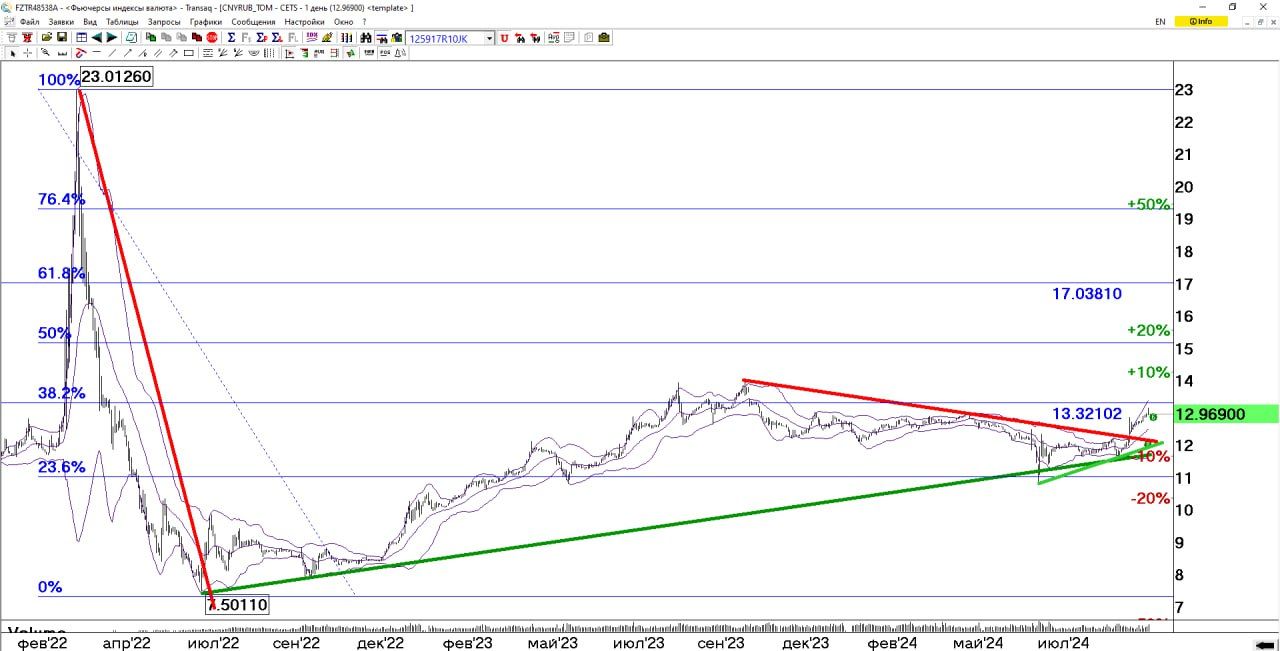Select the rectangle drawing tool

[x=188, y=53]
